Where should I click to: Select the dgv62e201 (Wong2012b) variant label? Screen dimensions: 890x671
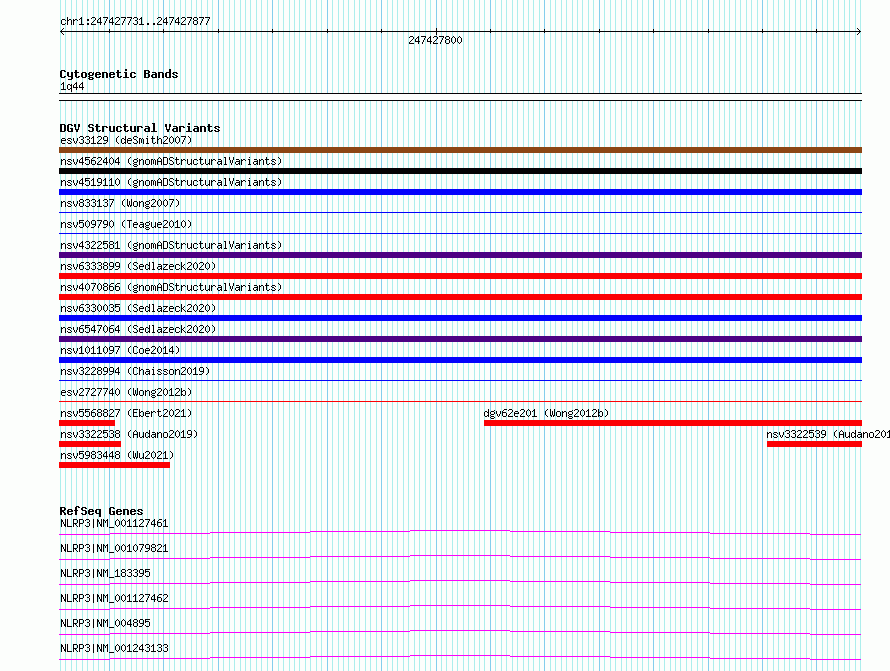pyautogui.click(x=545, y=413)
